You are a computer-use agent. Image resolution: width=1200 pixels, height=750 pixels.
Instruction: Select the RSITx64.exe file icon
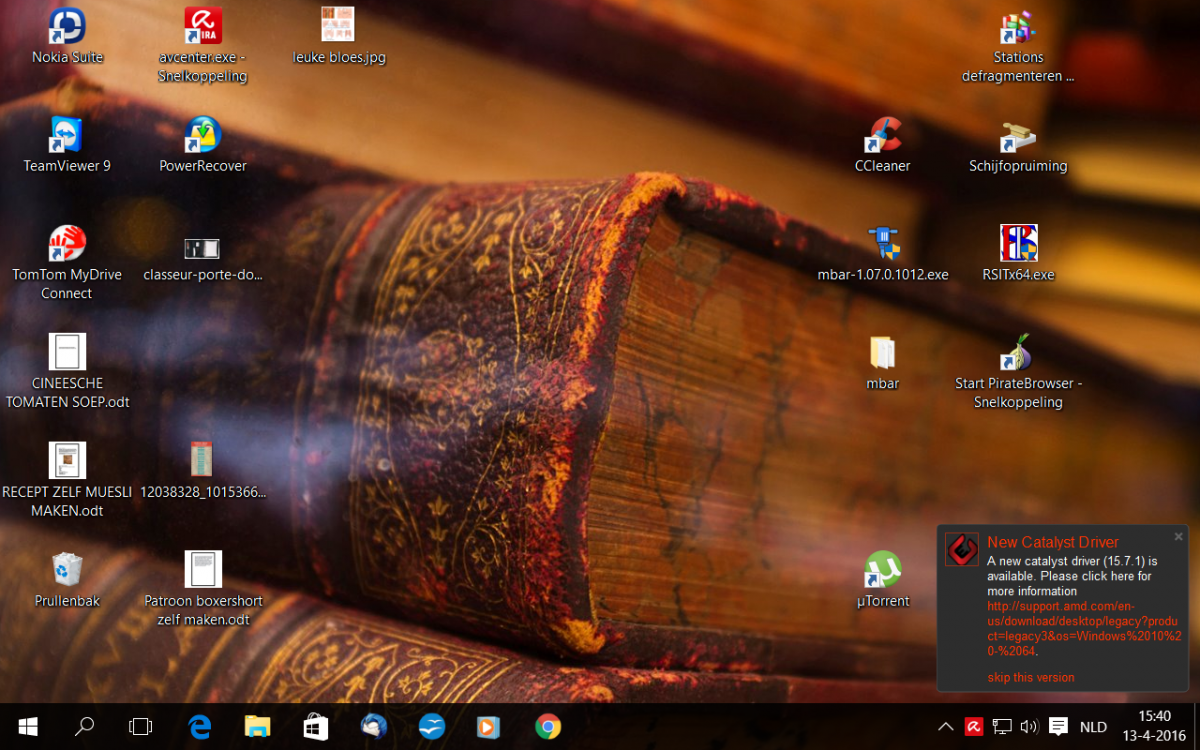[1018, 244]
